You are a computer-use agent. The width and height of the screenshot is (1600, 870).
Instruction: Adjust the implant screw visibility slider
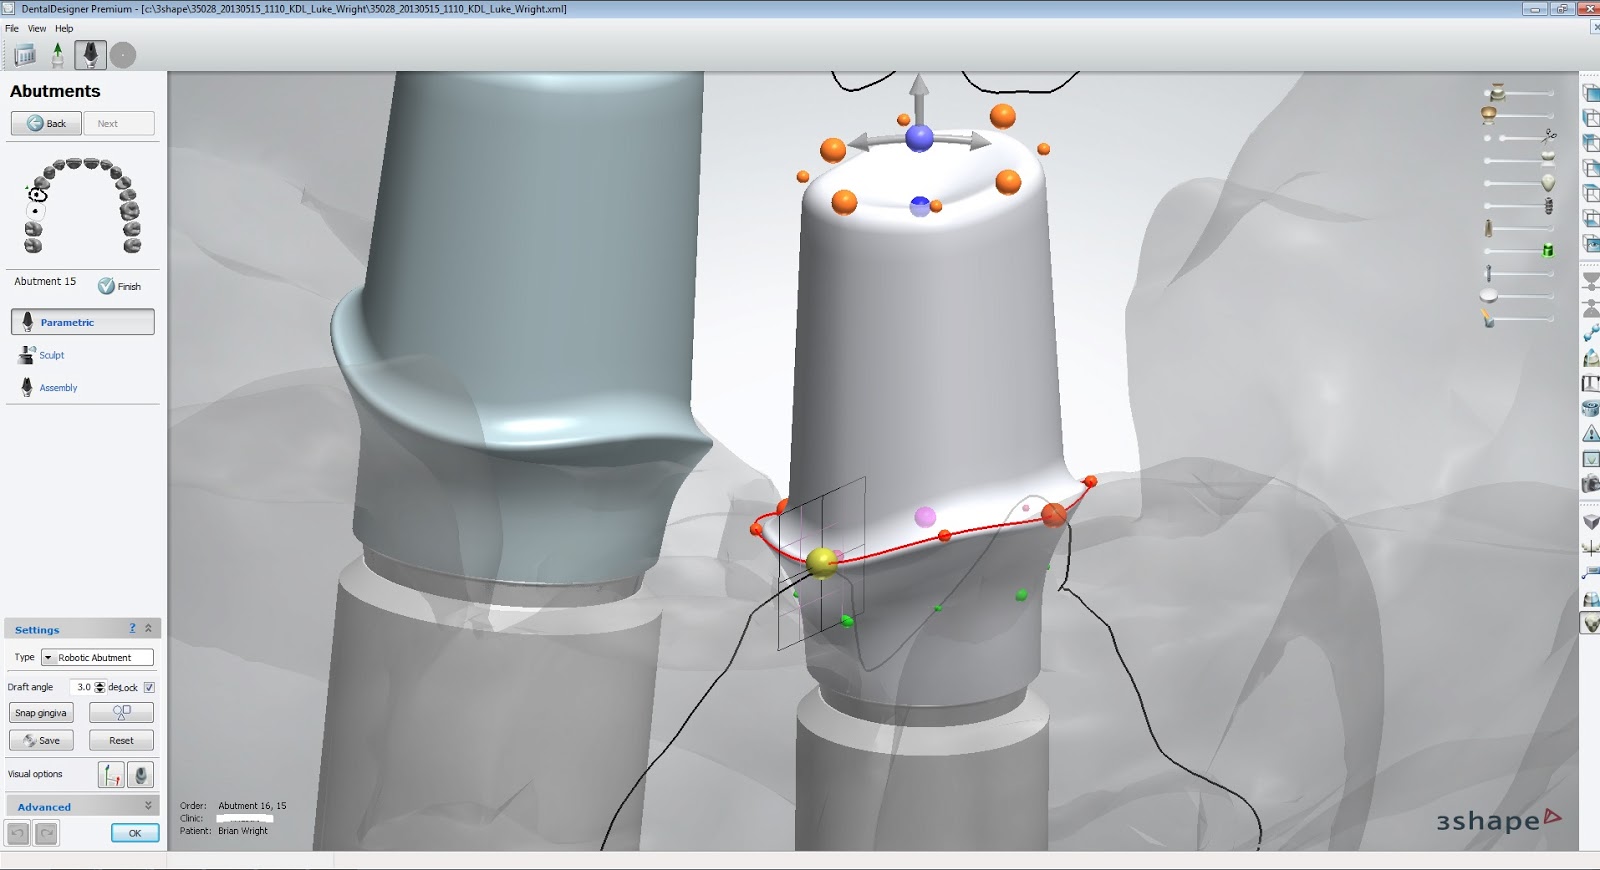coord(1520,206)
